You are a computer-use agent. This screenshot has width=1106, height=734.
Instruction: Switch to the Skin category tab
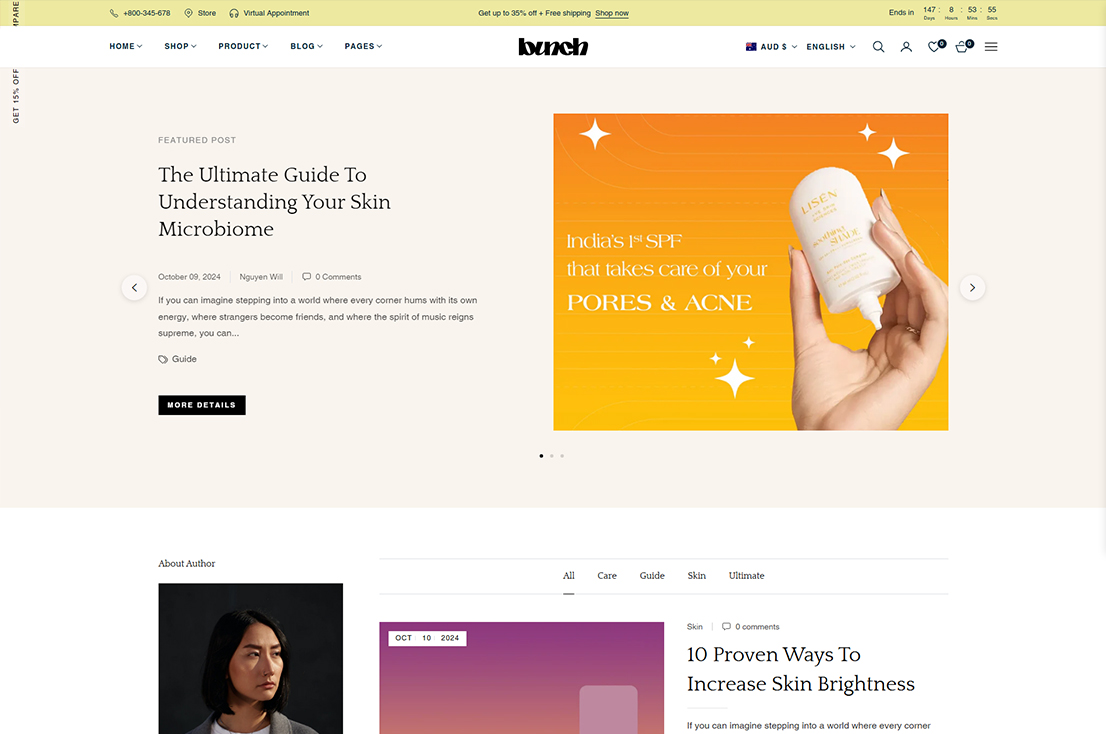click(x=696, y=576)
